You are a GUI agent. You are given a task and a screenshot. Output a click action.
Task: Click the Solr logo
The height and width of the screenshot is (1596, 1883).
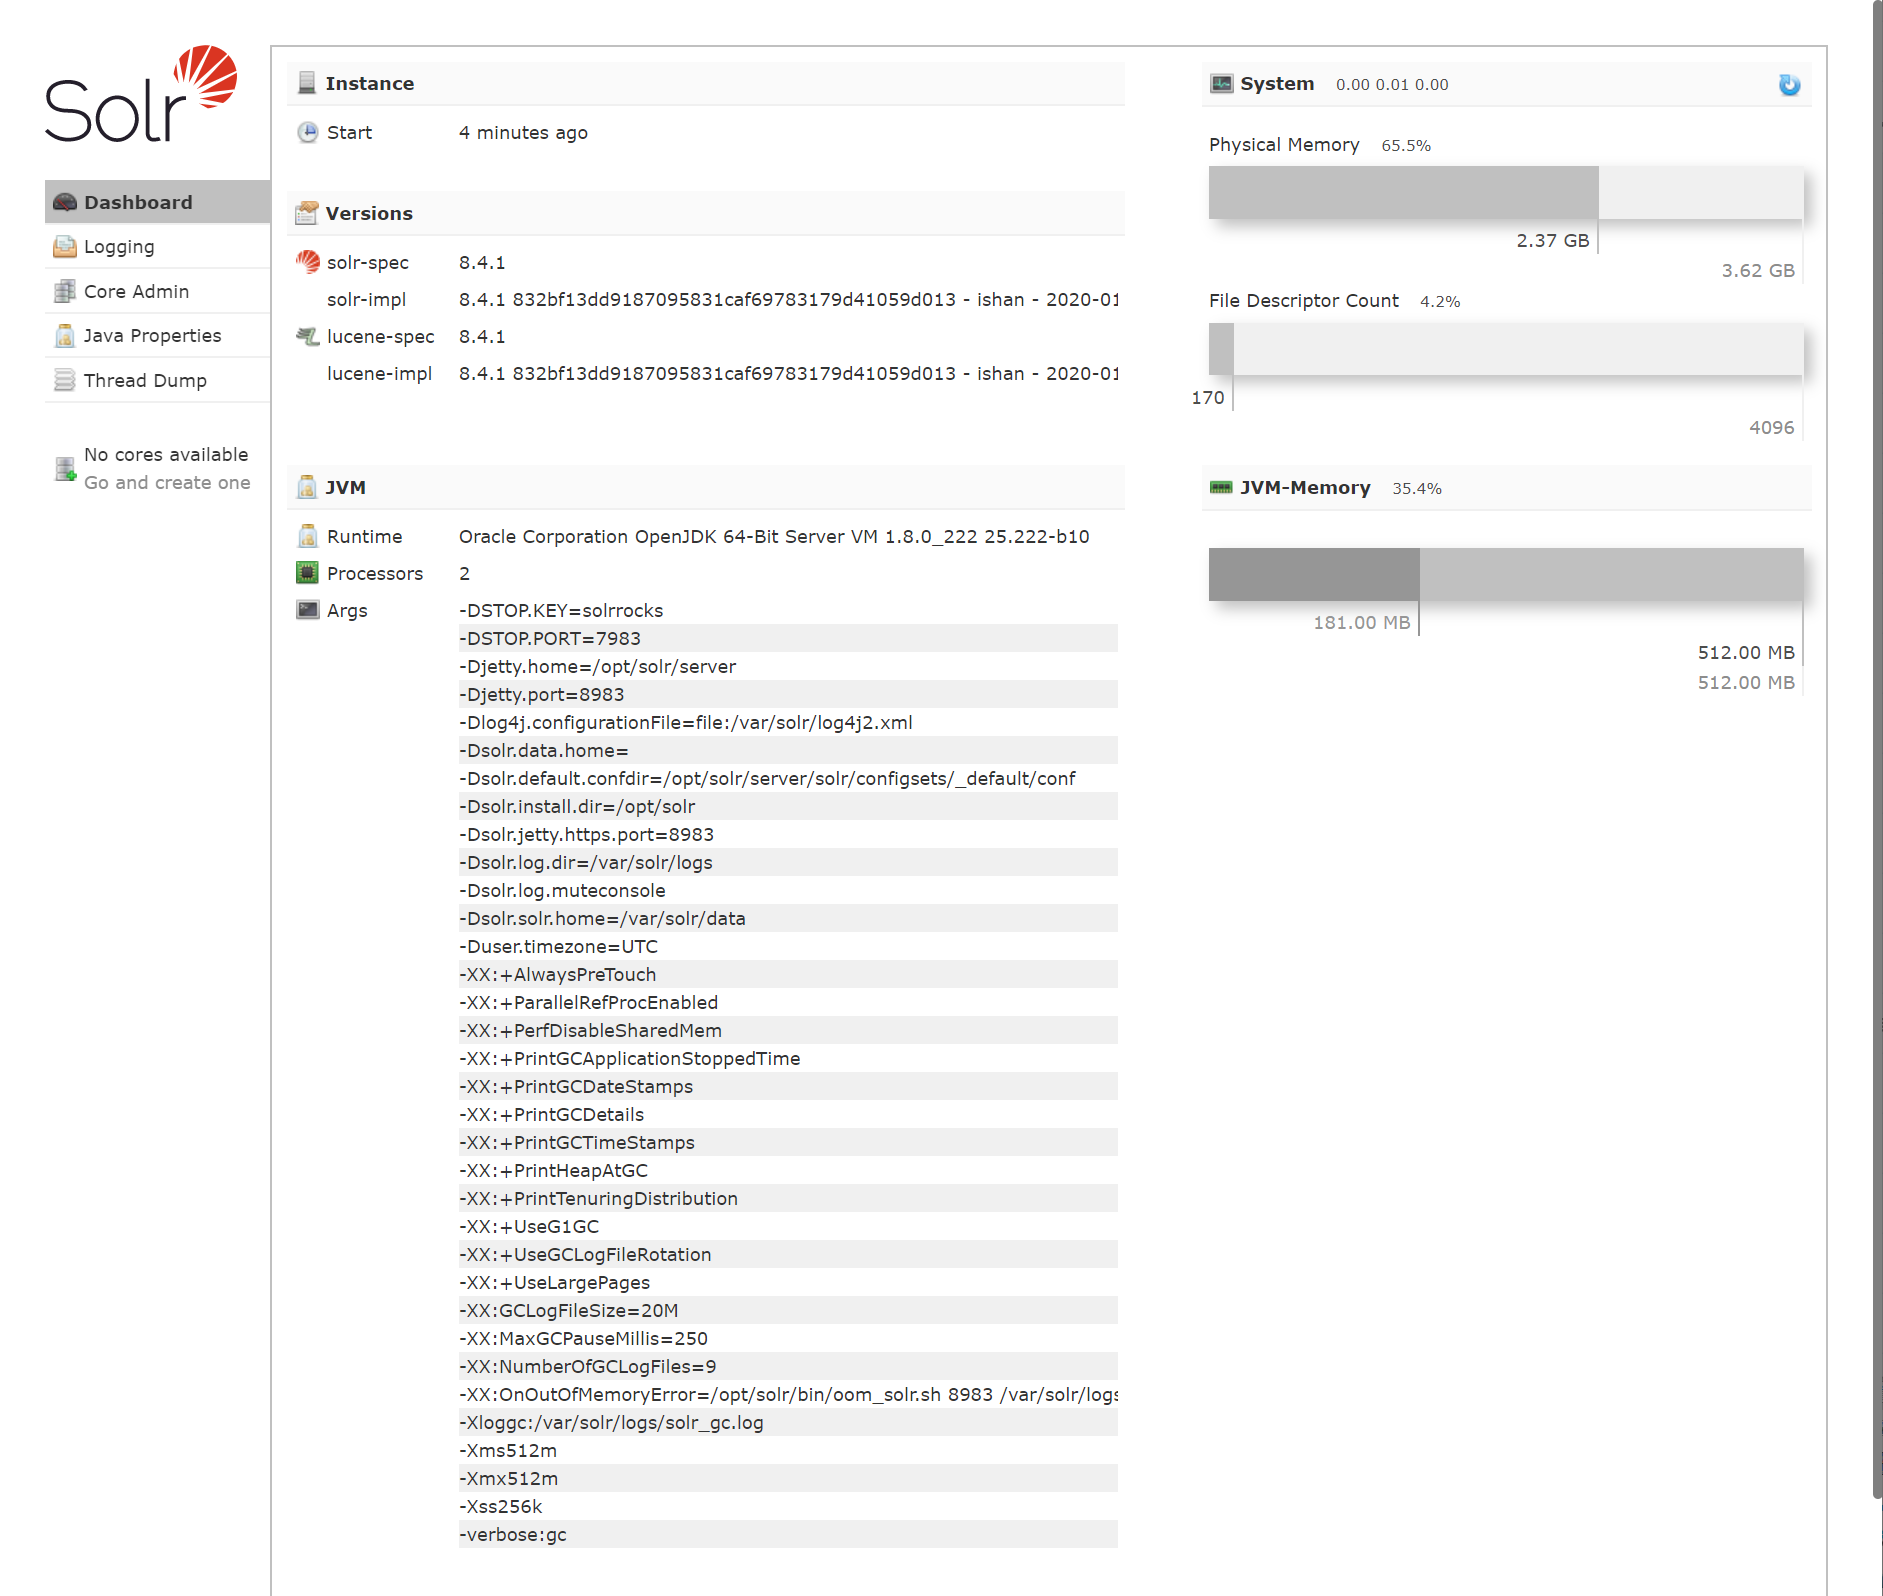(x=141, y=95)
